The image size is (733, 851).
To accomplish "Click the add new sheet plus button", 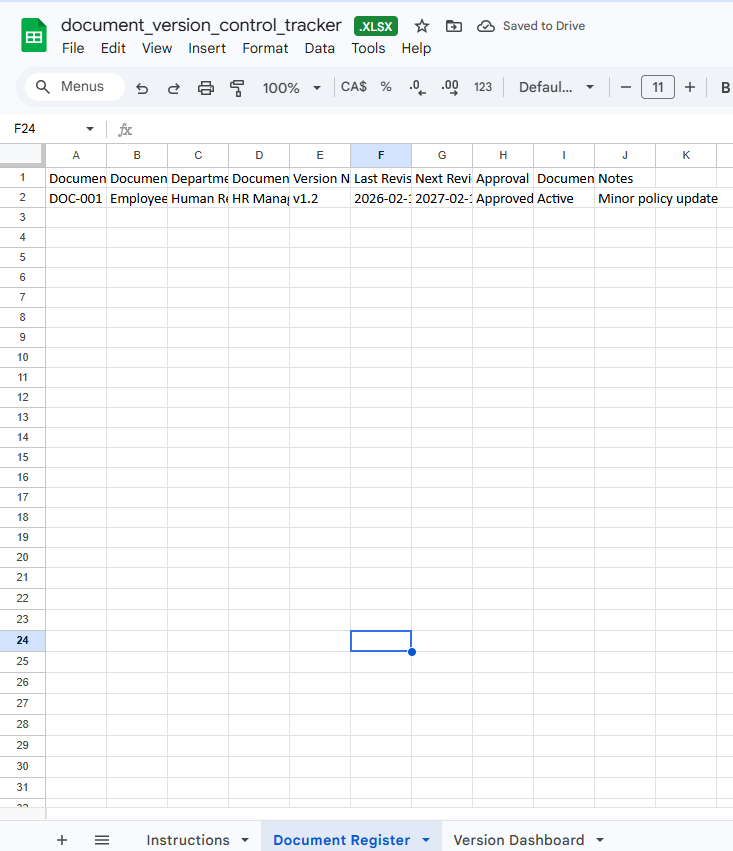I will click(x=62, y=840).
